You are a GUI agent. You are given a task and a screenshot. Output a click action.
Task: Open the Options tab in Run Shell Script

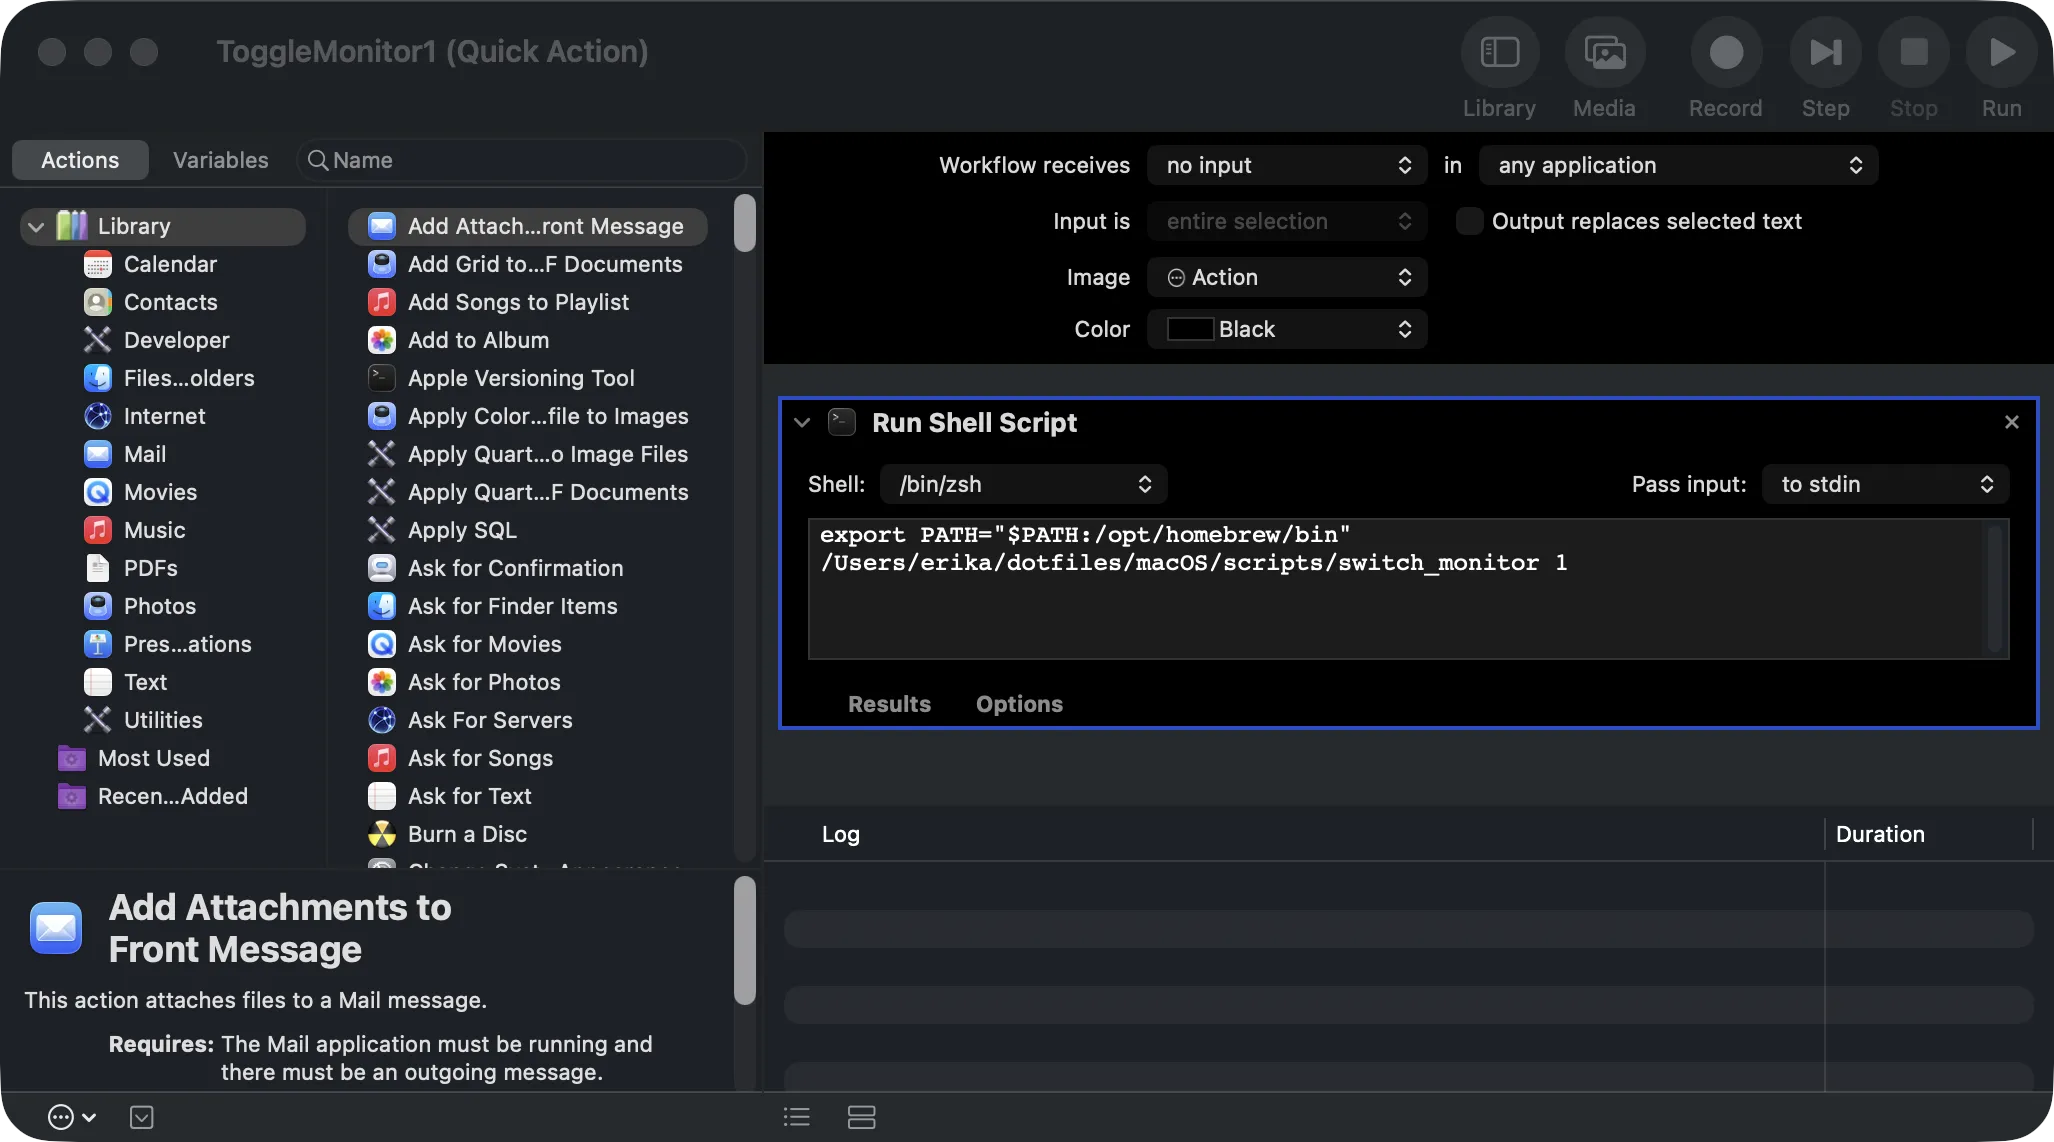pyautogui.click(x=1019, y=704)
